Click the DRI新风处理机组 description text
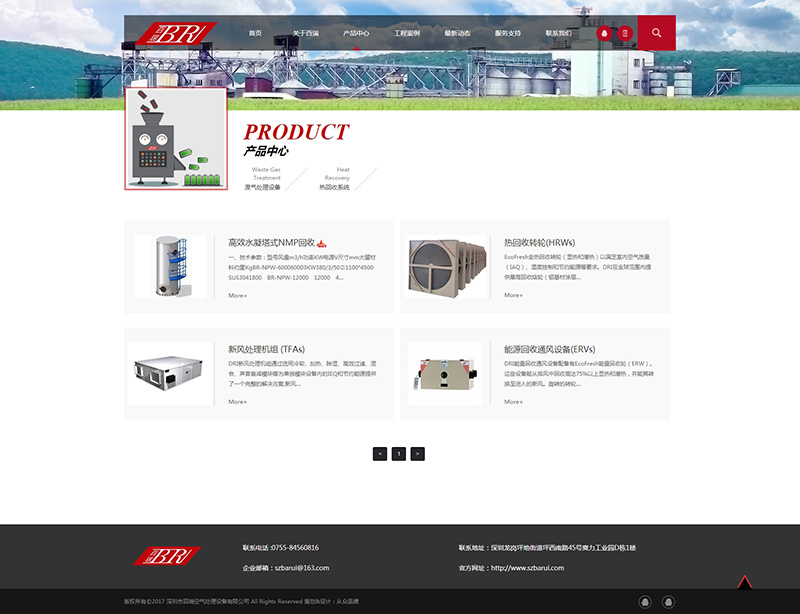This screenshot has width=800, height=614. [302, 374]
